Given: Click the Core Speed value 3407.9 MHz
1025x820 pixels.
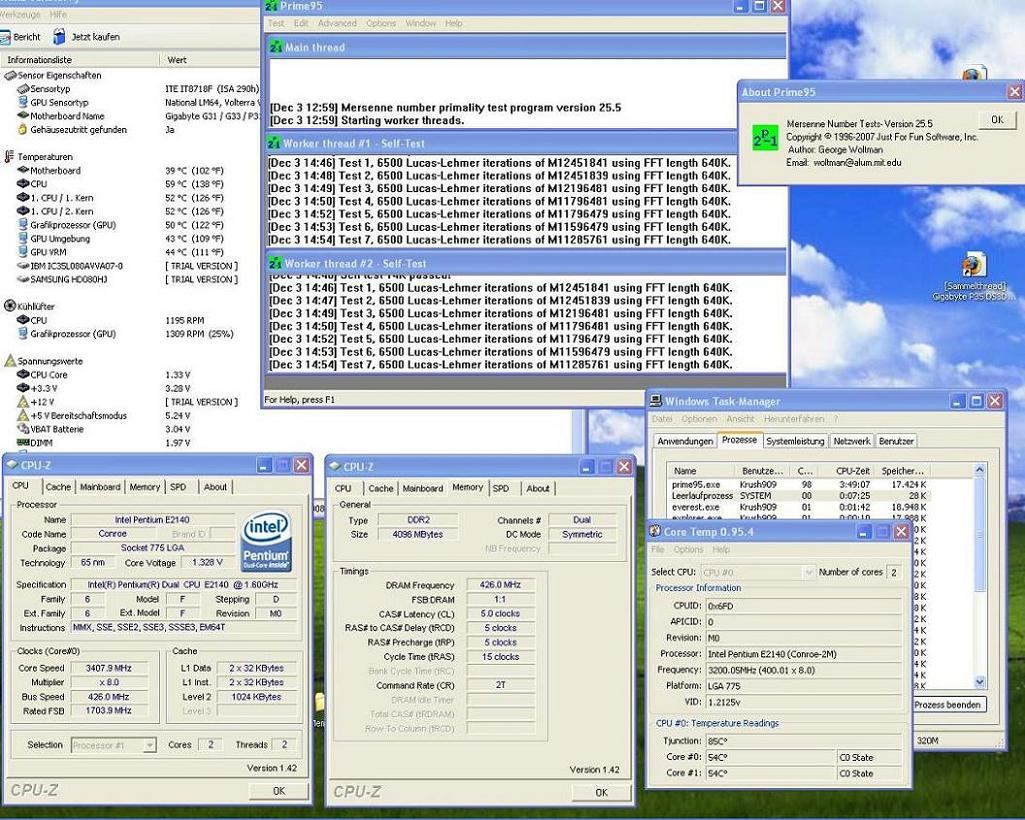Looking at the screenshot, I should (109, 668).
